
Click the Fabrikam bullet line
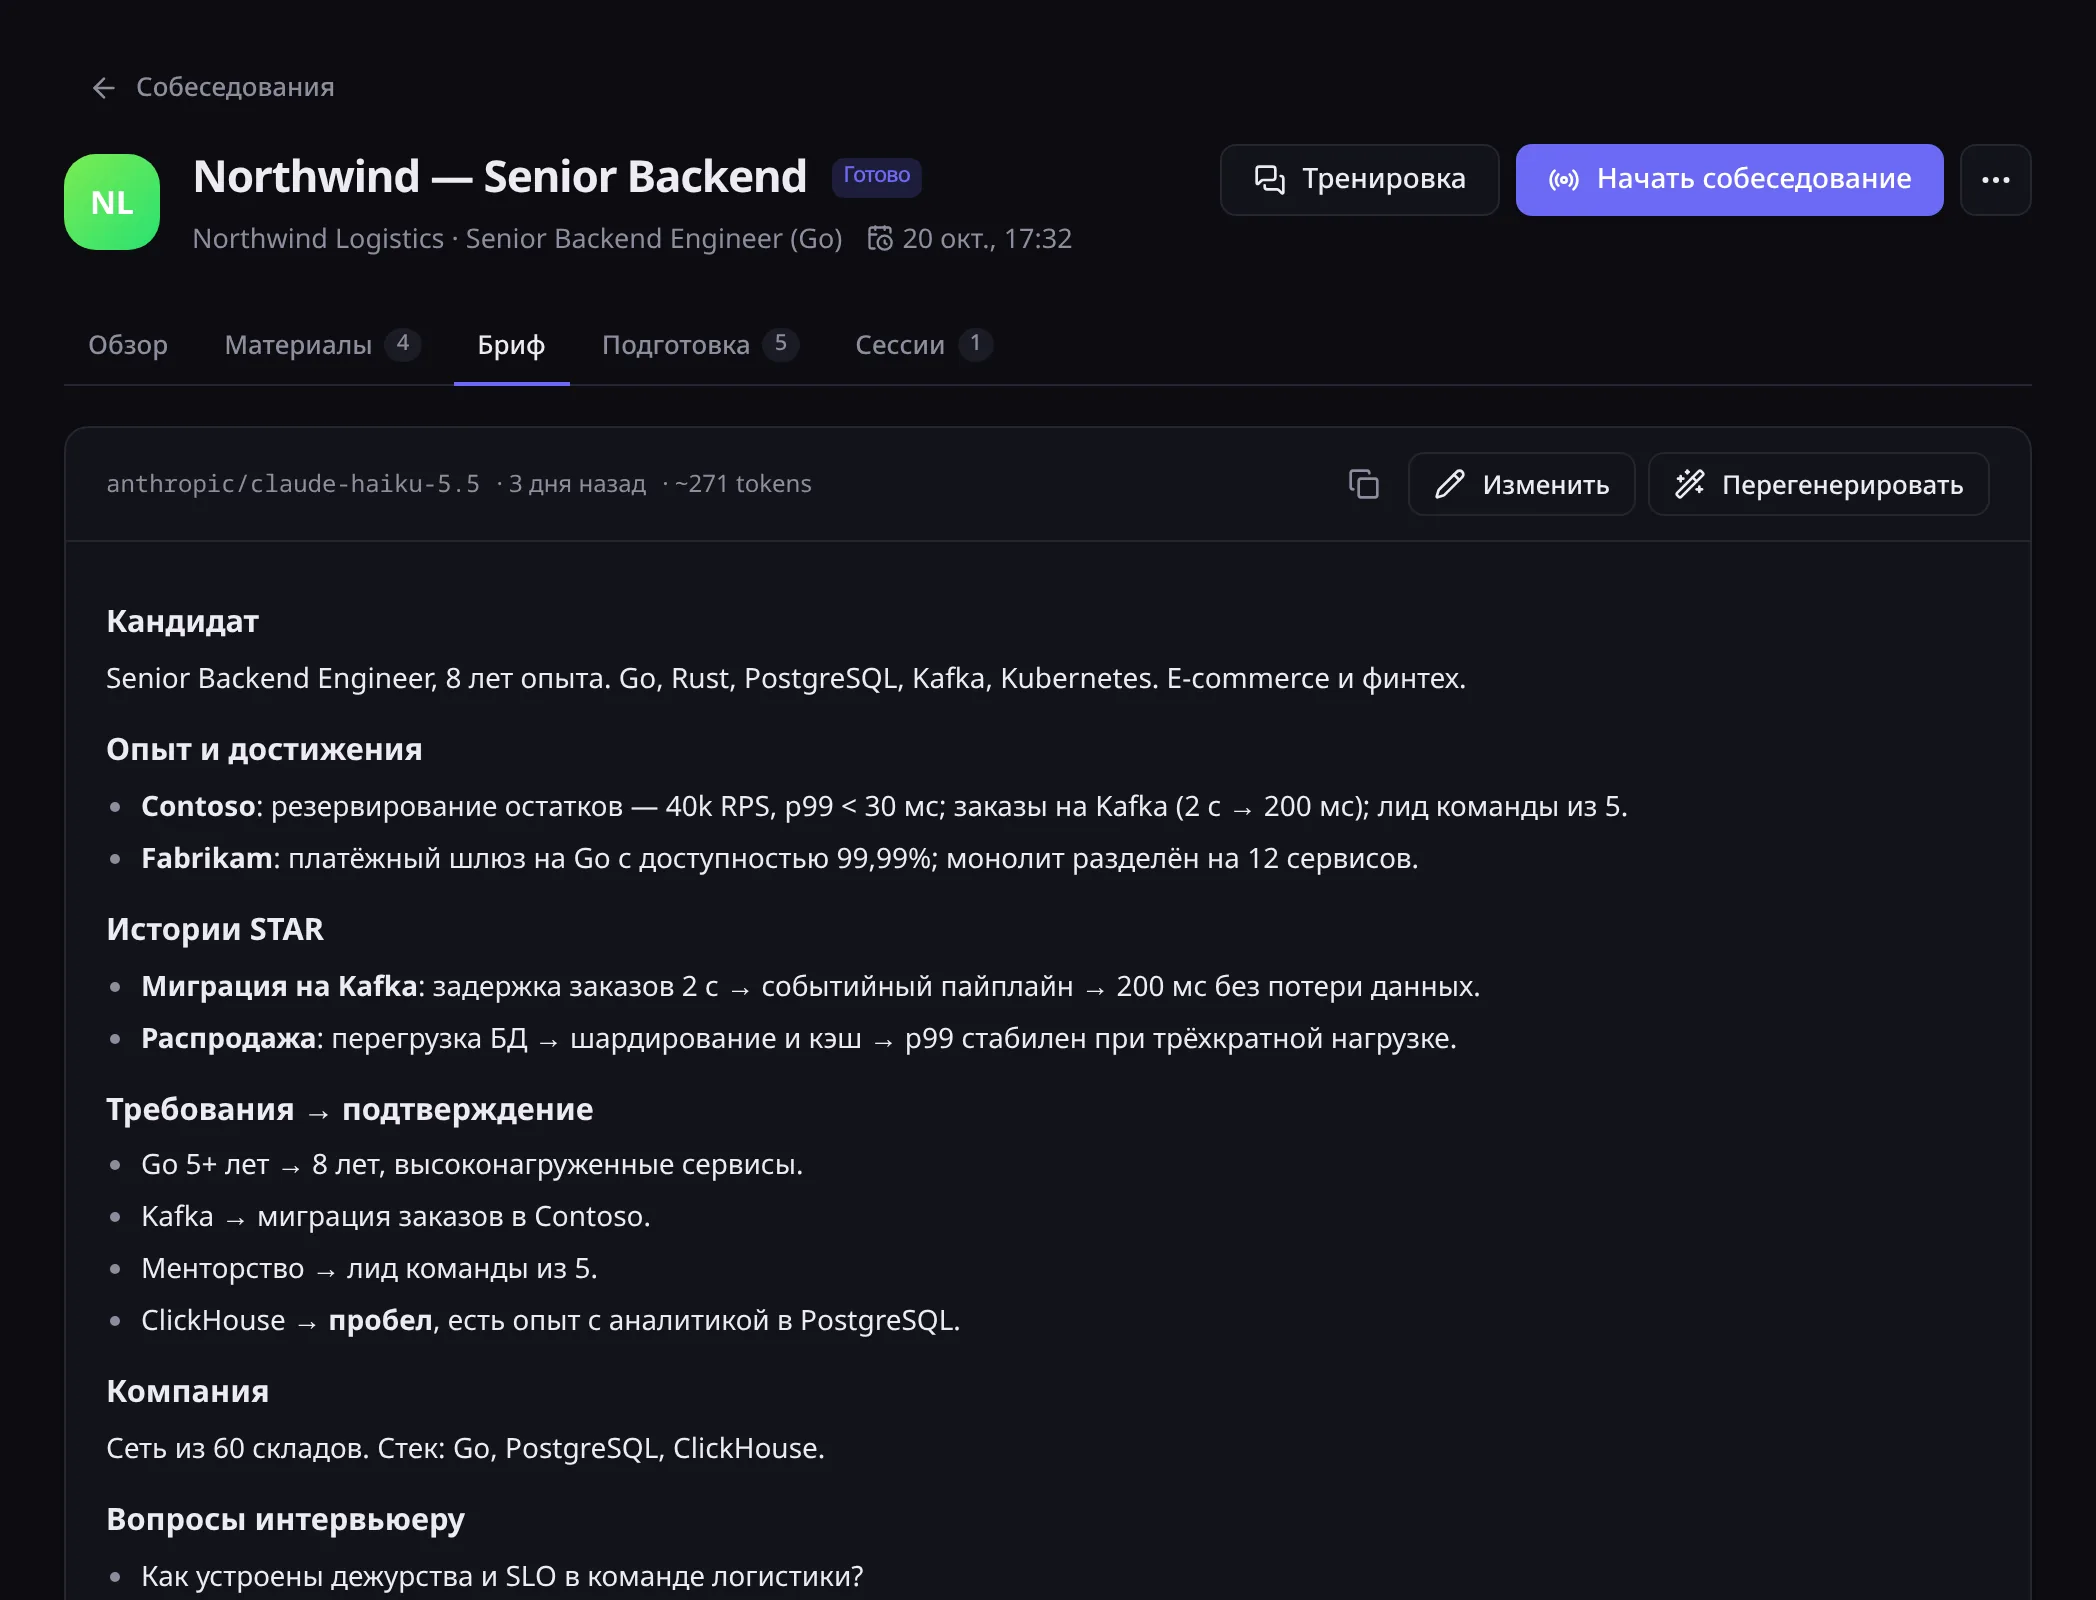tap(779, 858)
